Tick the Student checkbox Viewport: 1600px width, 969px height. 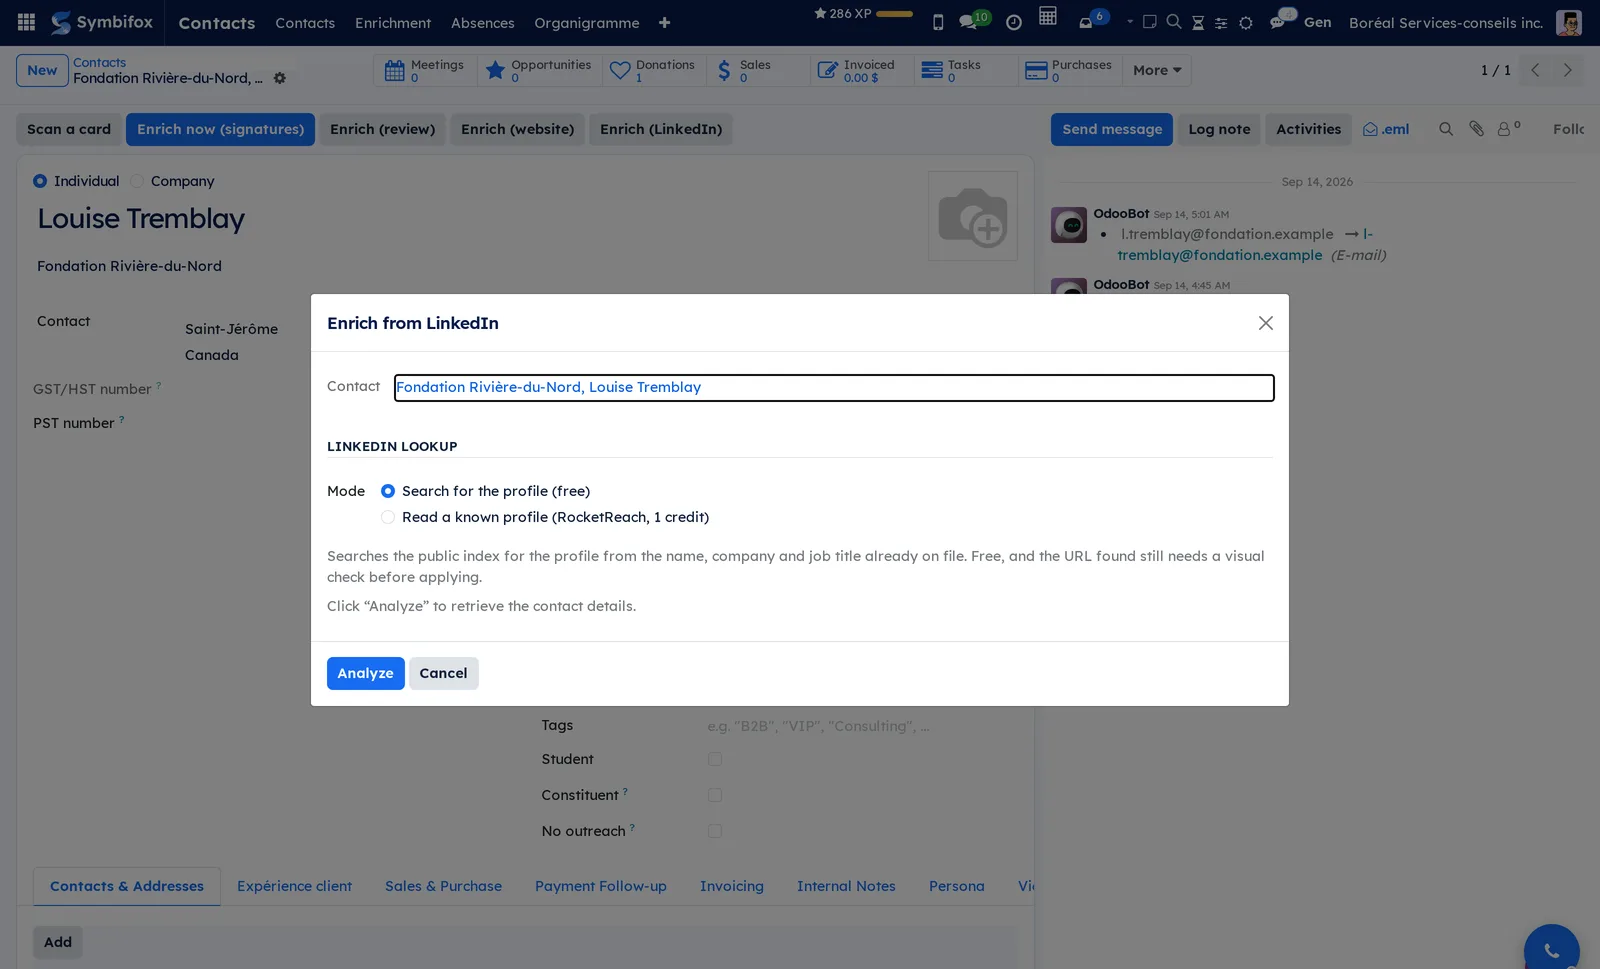715,759
